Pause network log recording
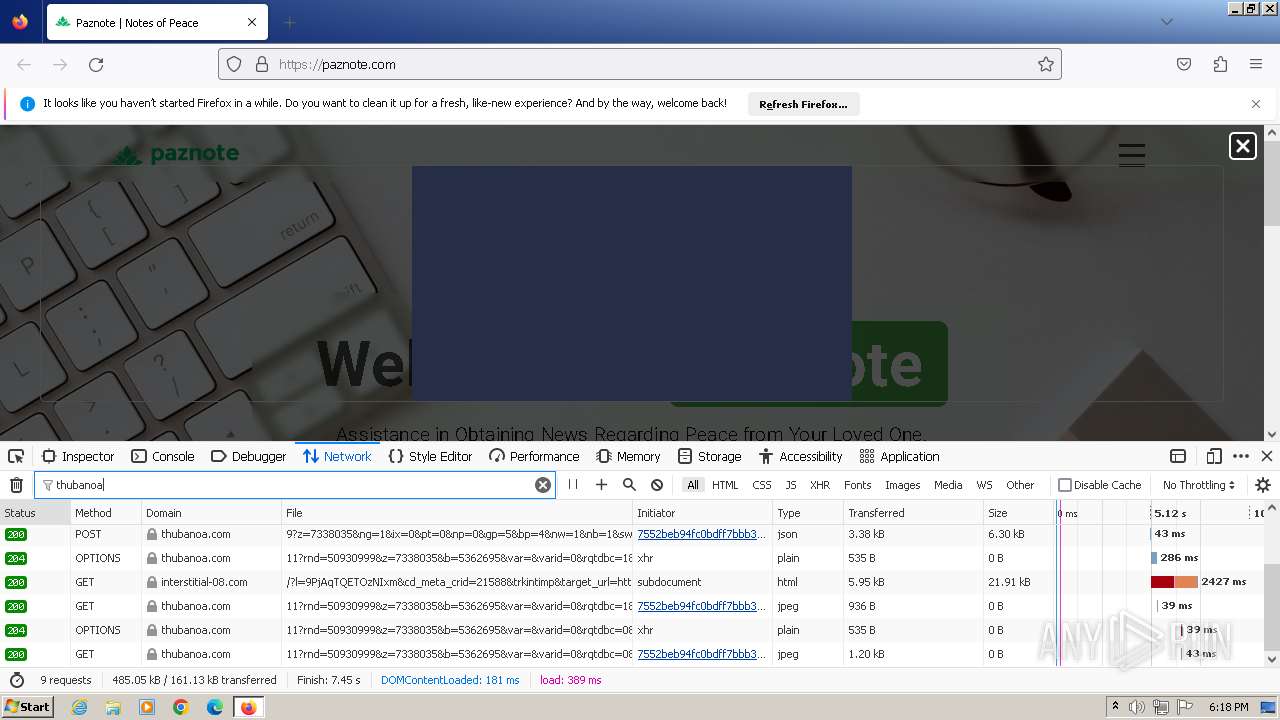The width and height of the screenshot is (1280, 720). coord(573,485)
